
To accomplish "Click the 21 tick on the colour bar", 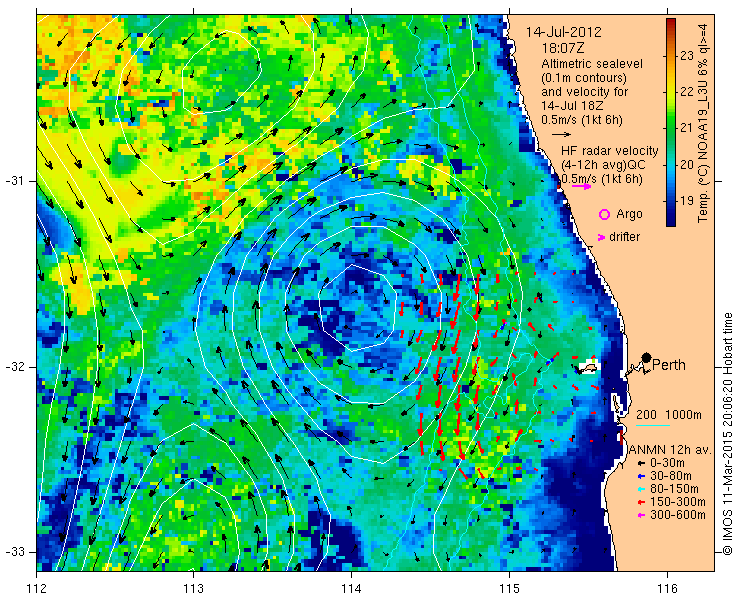I will click(x=687, y=128).
